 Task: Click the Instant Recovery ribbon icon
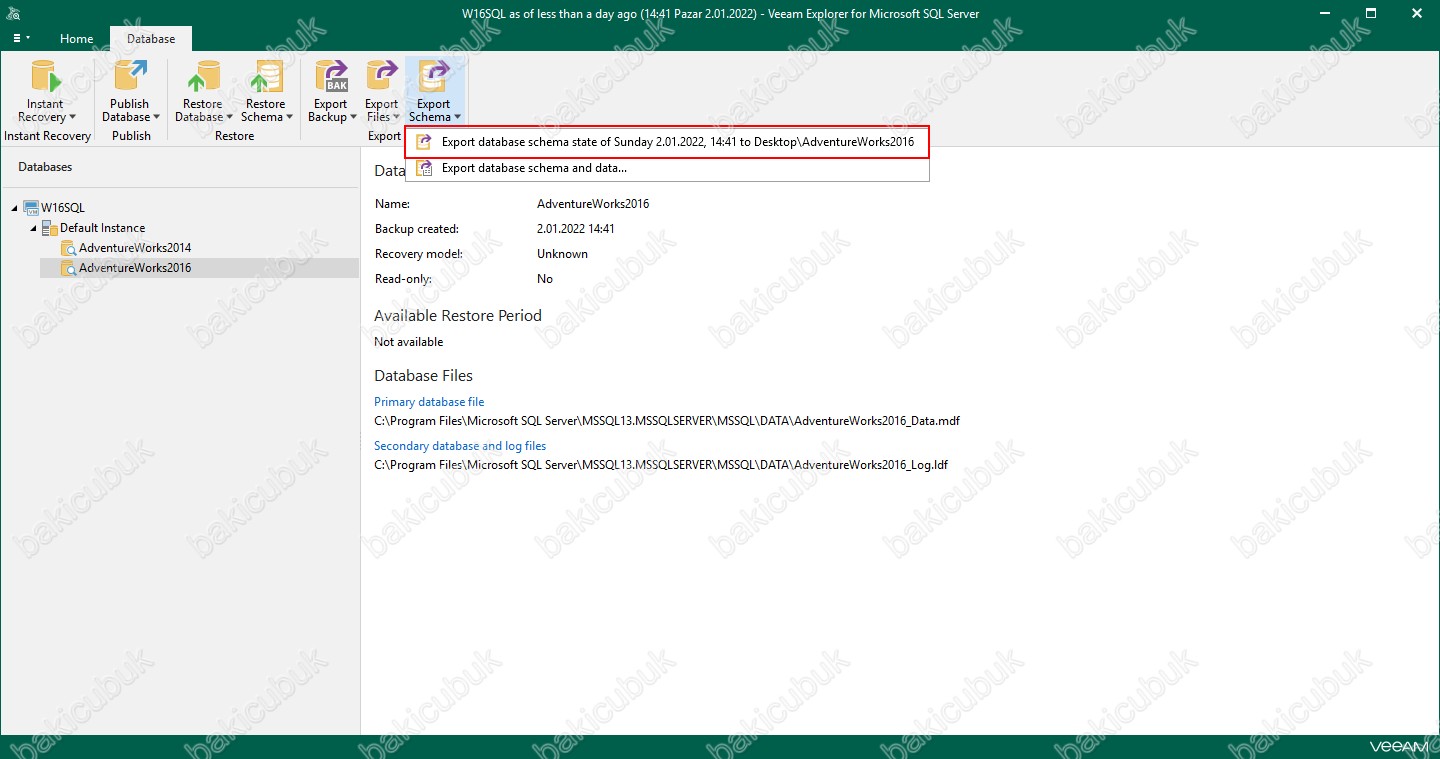coord(45,77)
